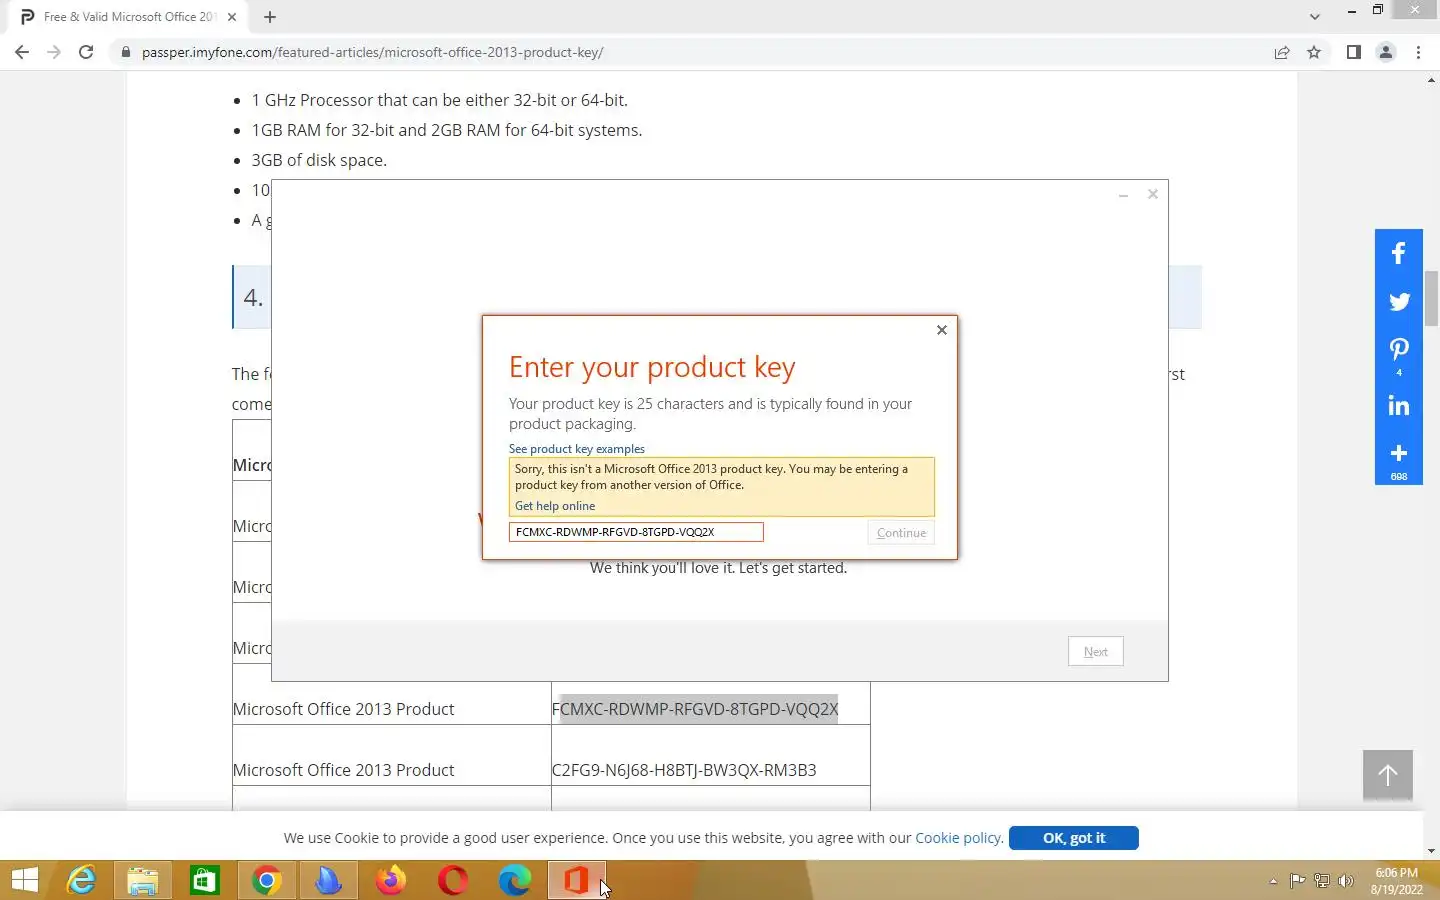The image size is (1440, 900).
Task: Share on Twitter
Action: [x=1399, y=301]
